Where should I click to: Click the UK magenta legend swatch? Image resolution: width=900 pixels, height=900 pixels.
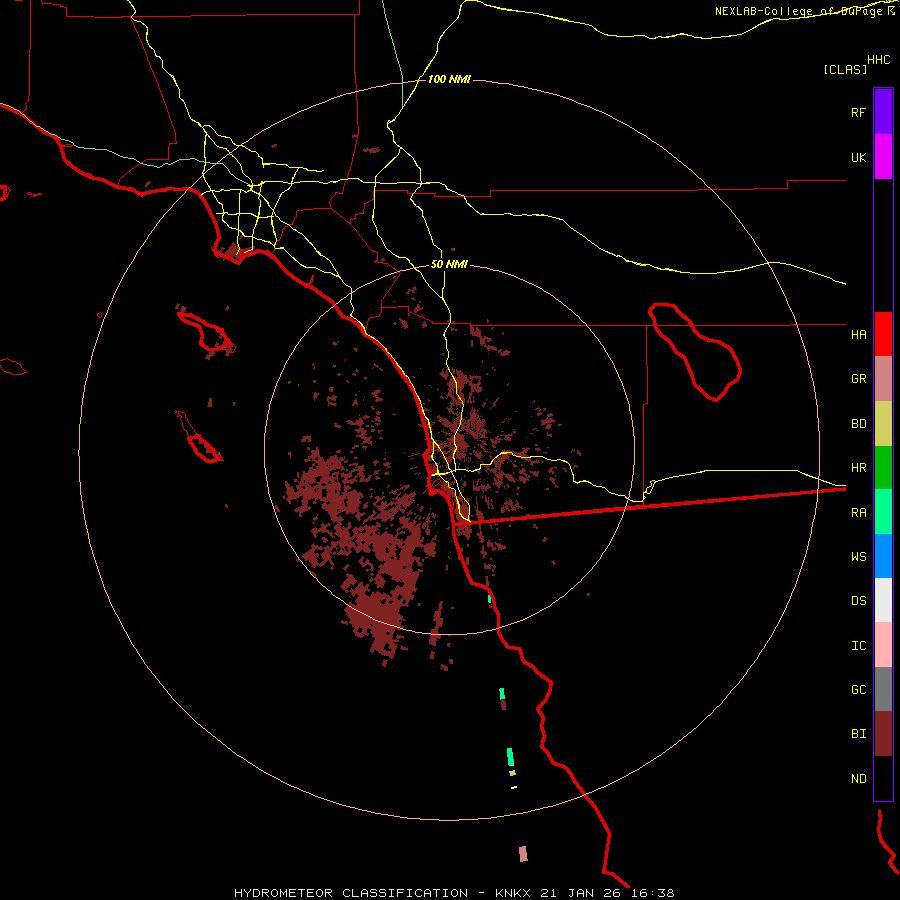pos(883,157)
